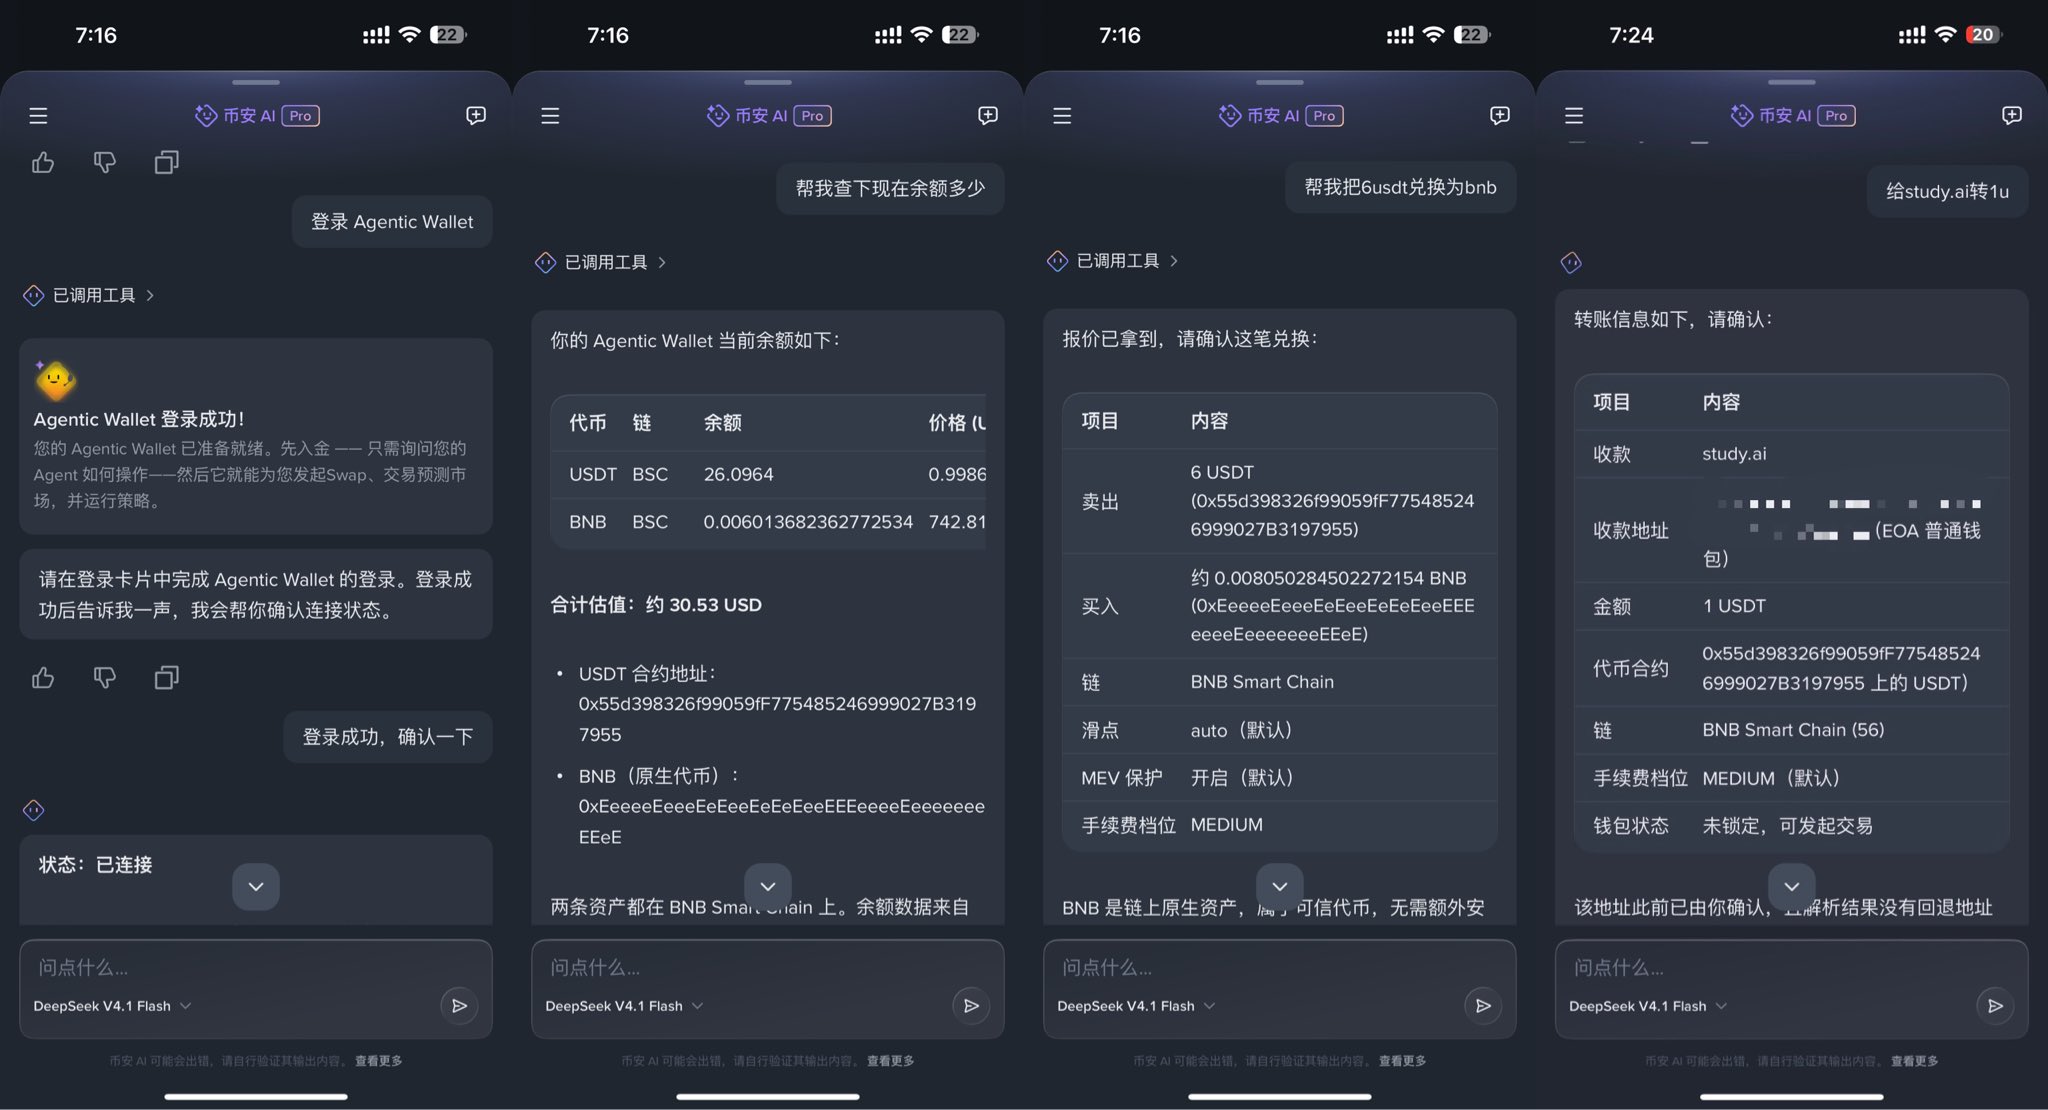Tap '查看更多' link below transfer screen input
The image size is (2048, 1110).
(x=1915, y=1061)
